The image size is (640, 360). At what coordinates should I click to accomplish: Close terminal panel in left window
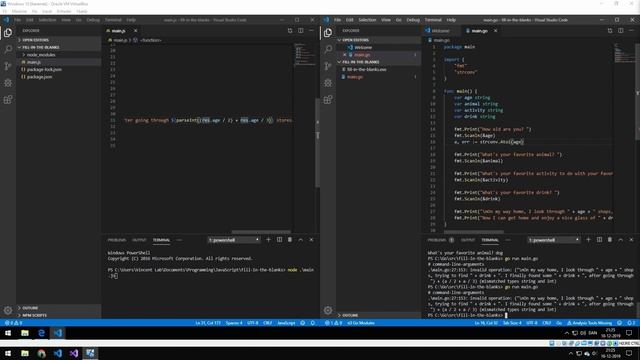311,240
